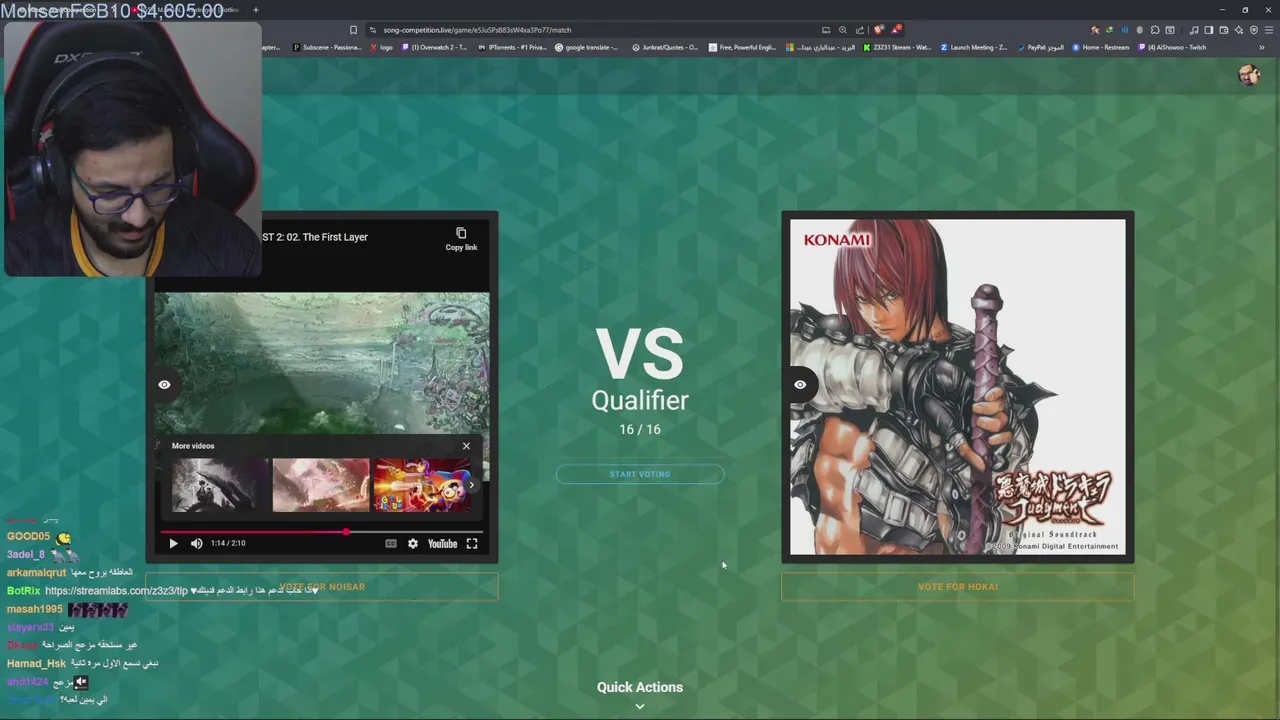Click START VOTING button
The image size is (1280, 720).
click(x=640, y=474)
